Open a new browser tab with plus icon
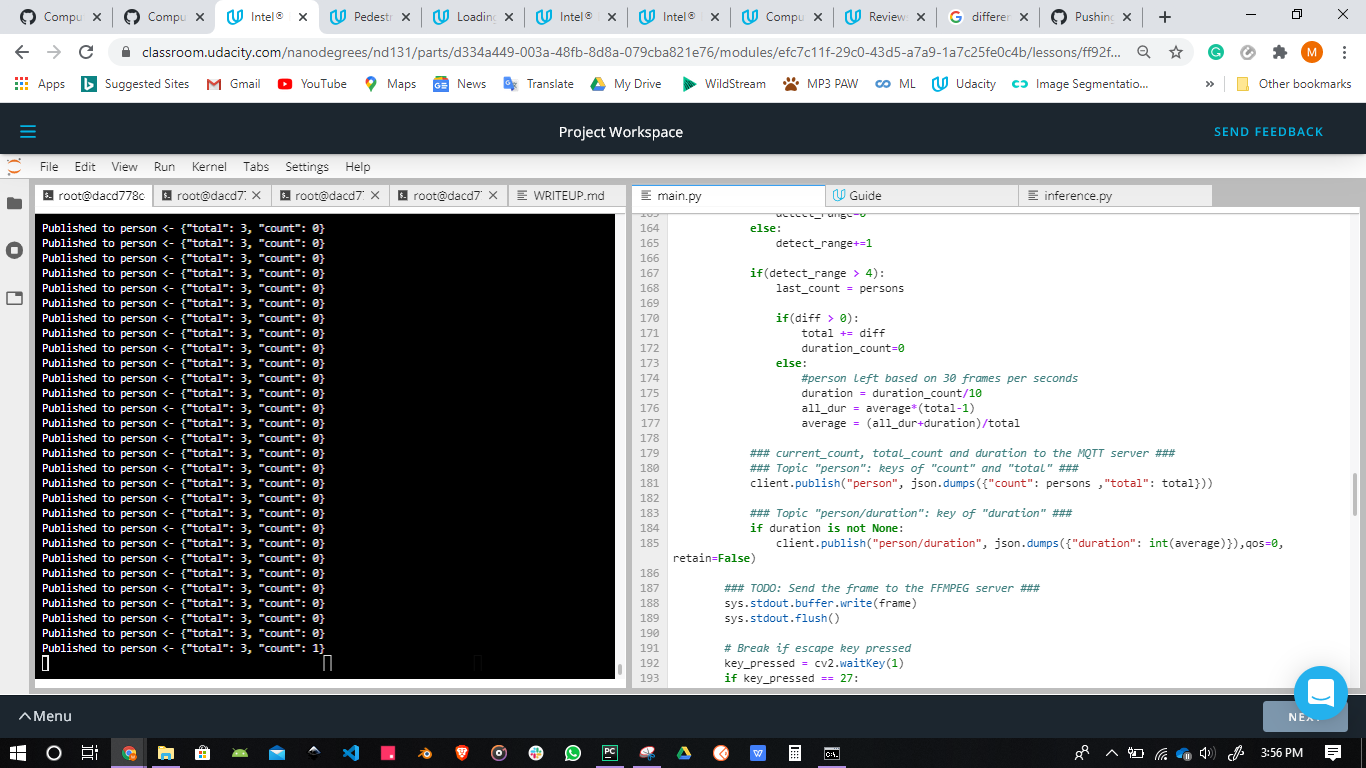1366x768 pixels. [x=1165, y=17]
